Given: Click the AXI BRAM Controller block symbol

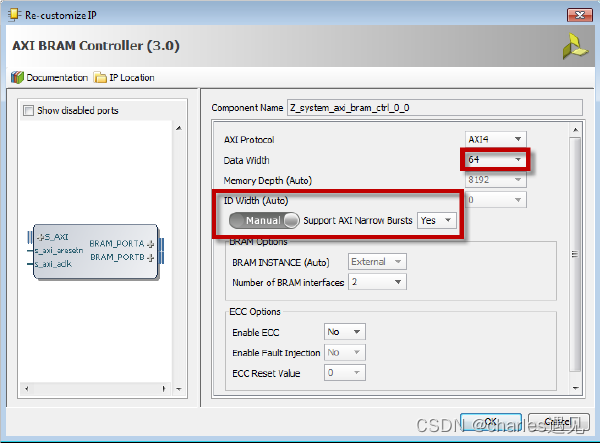Looking at the screenshot, I should coord(96,251).
